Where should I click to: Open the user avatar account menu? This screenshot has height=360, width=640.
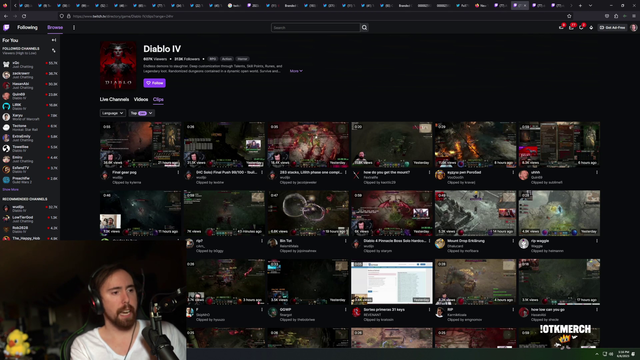click(x=633, y=28)
